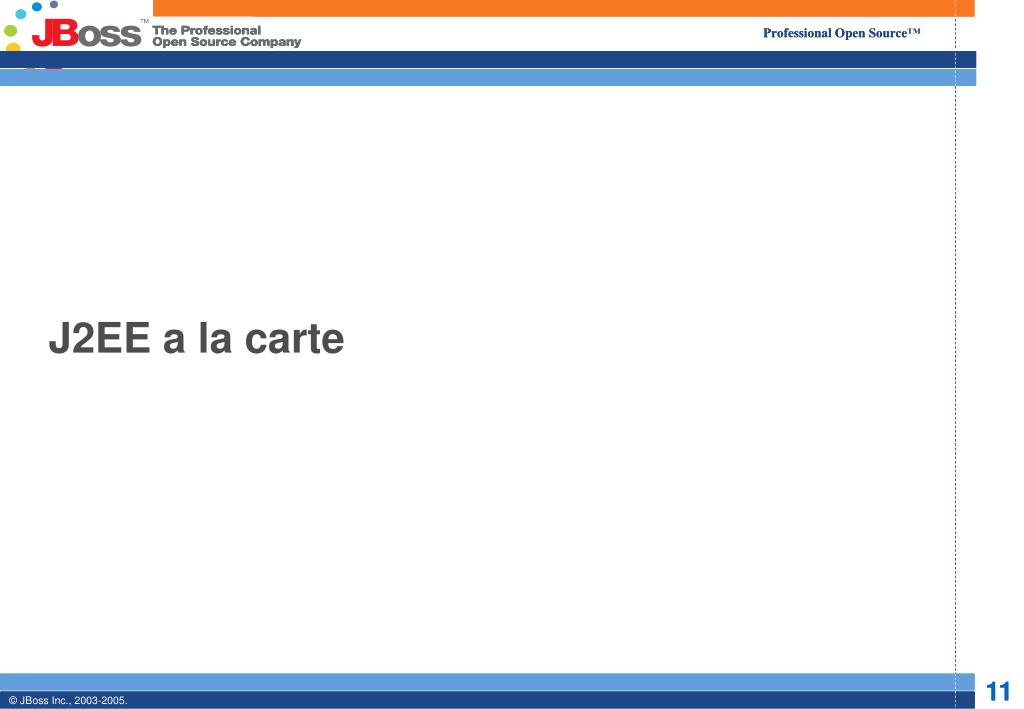Select the 'J2EE a la carte' title
Image resolution: width=1024 pixels, height=709 pixels.
coord(197,338)
